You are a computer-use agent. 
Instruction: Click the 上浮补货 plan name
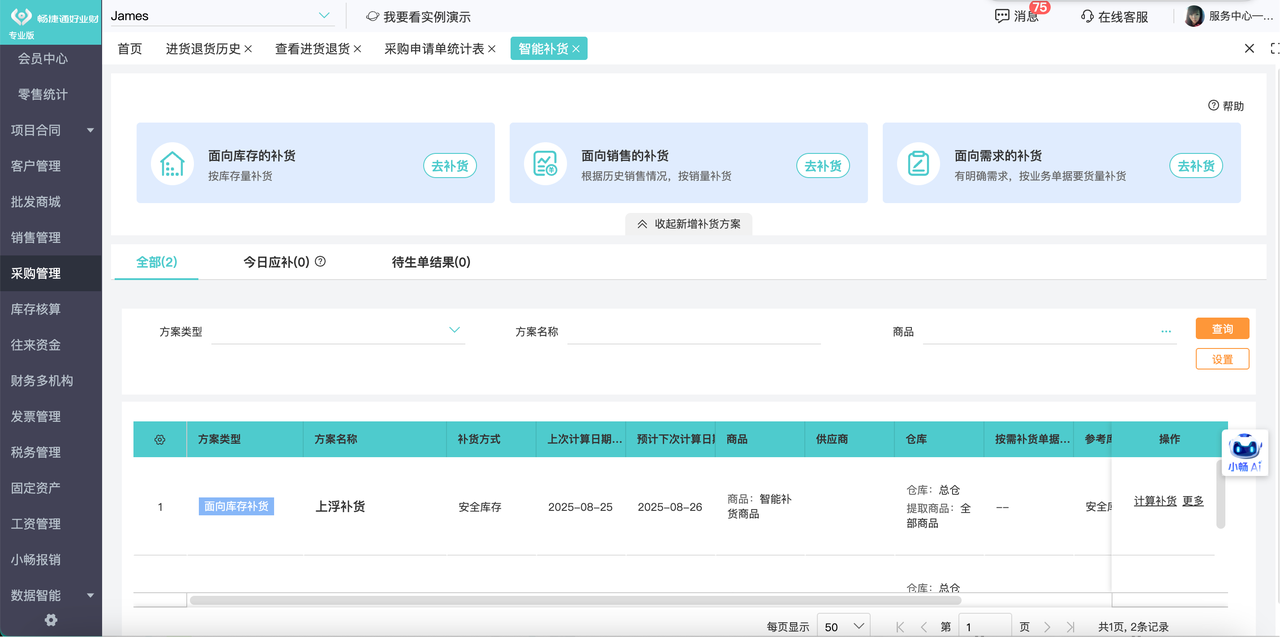tap(340, 507)
